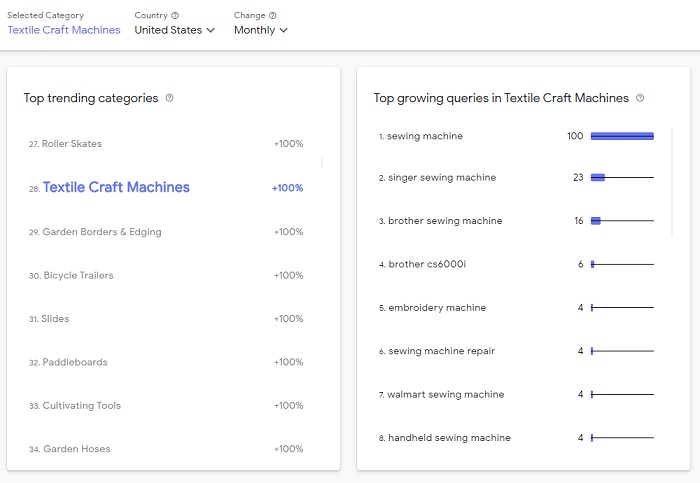Click the growing queries list scrollbar
700x483 pixels.
[x=672, y=183]
